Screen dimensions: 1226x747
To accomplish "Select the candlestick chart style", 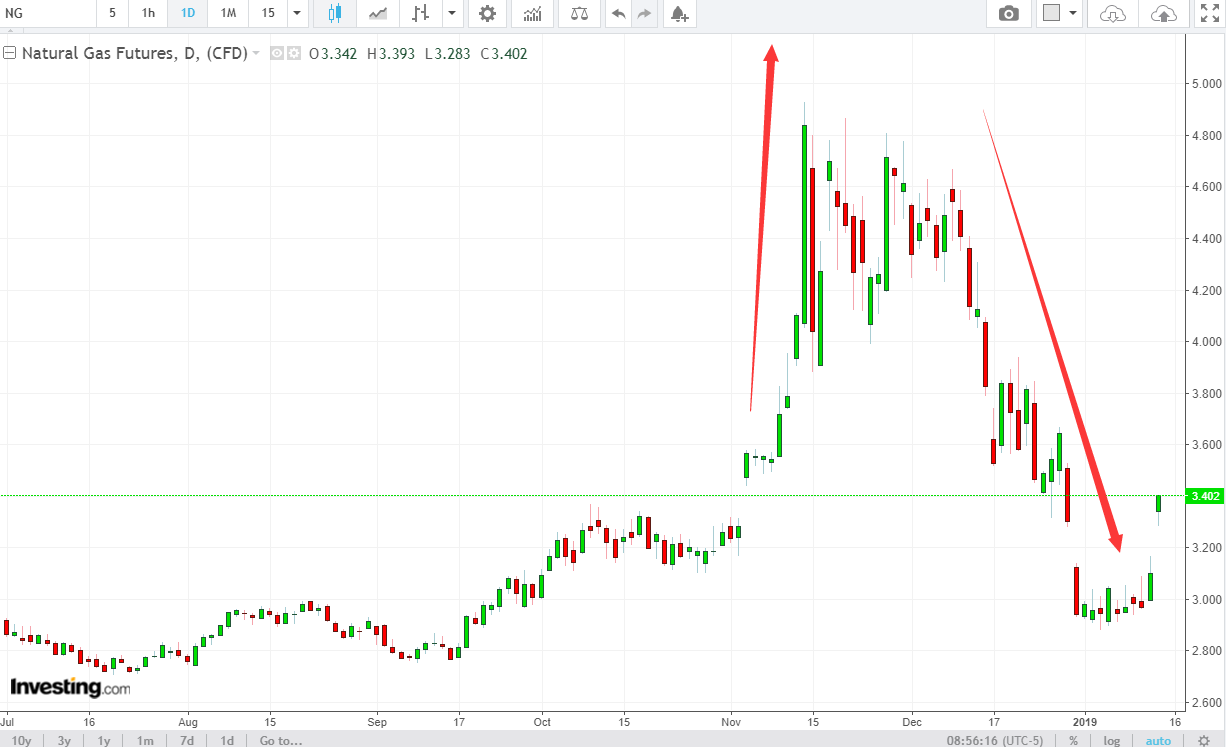I will point(335,14).
